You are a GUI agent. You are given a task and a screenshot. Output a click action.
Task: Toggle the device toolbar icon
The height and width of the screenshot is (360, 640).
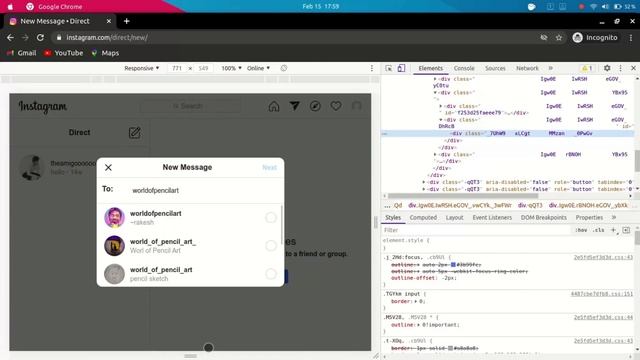tap(401, 68)
